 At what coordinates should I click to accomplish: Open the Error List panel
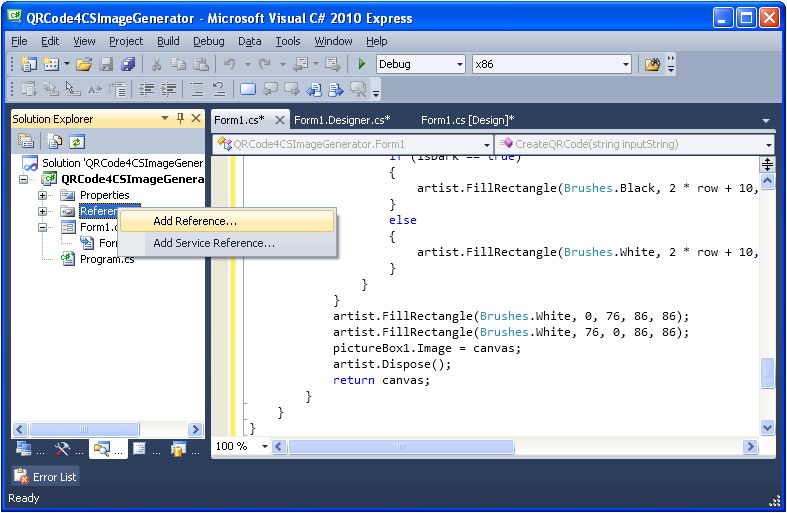point(46,477)
